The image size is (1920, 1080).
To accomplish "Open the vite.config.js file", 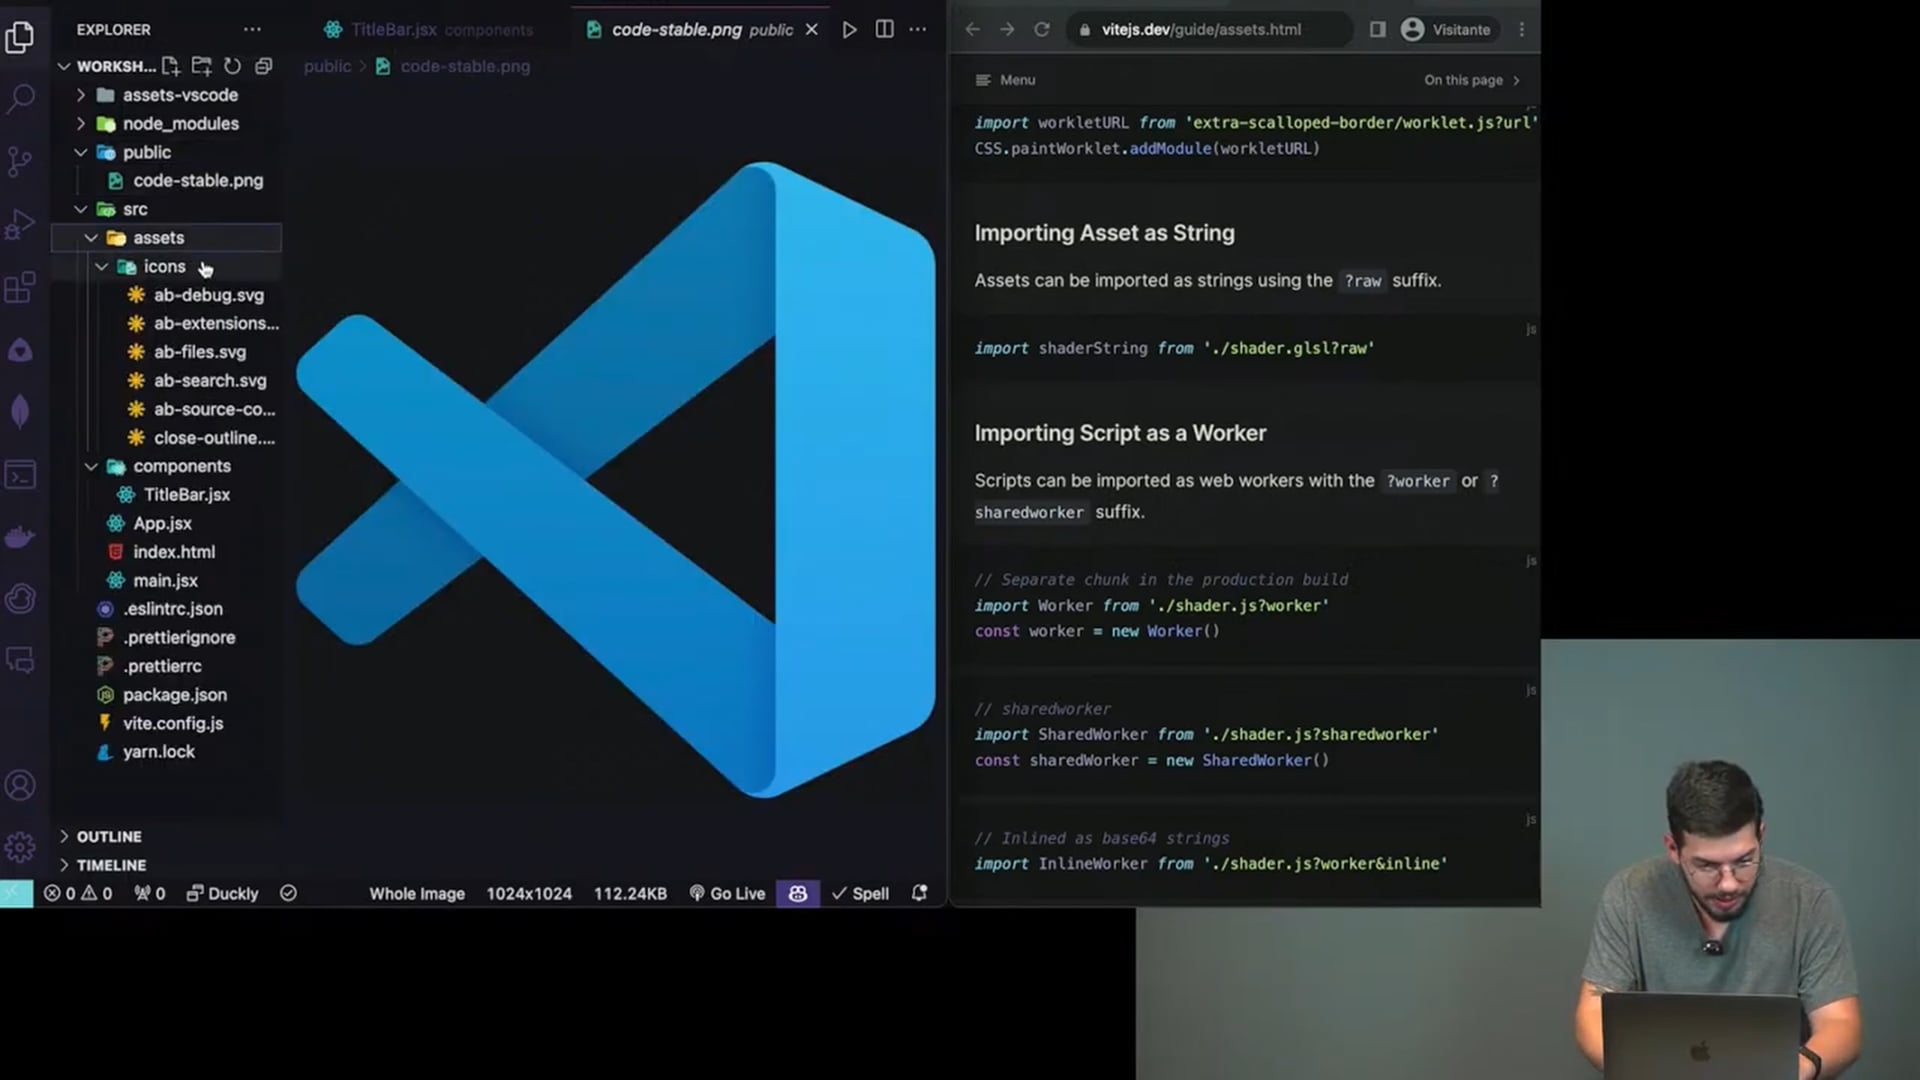I will (x=172, y=723).
